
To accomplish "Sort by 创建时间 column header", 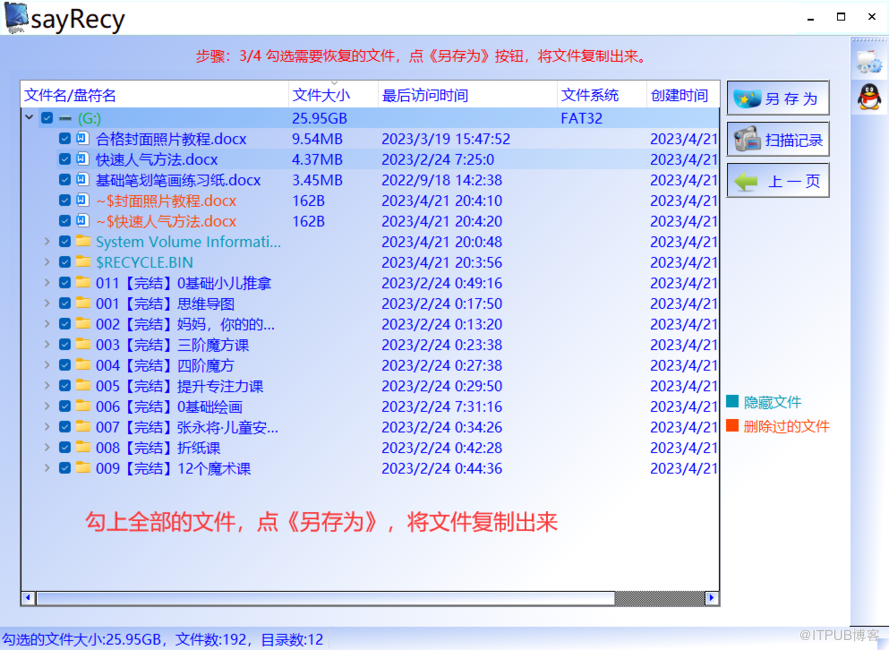I will point(683,95).
